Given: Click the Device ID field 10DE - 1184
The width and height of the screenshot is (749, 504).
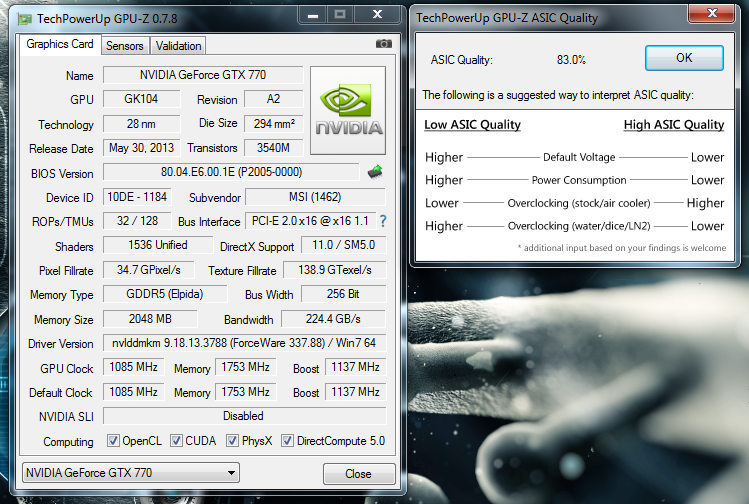Looking at the screenshot, I should point(137,197).
